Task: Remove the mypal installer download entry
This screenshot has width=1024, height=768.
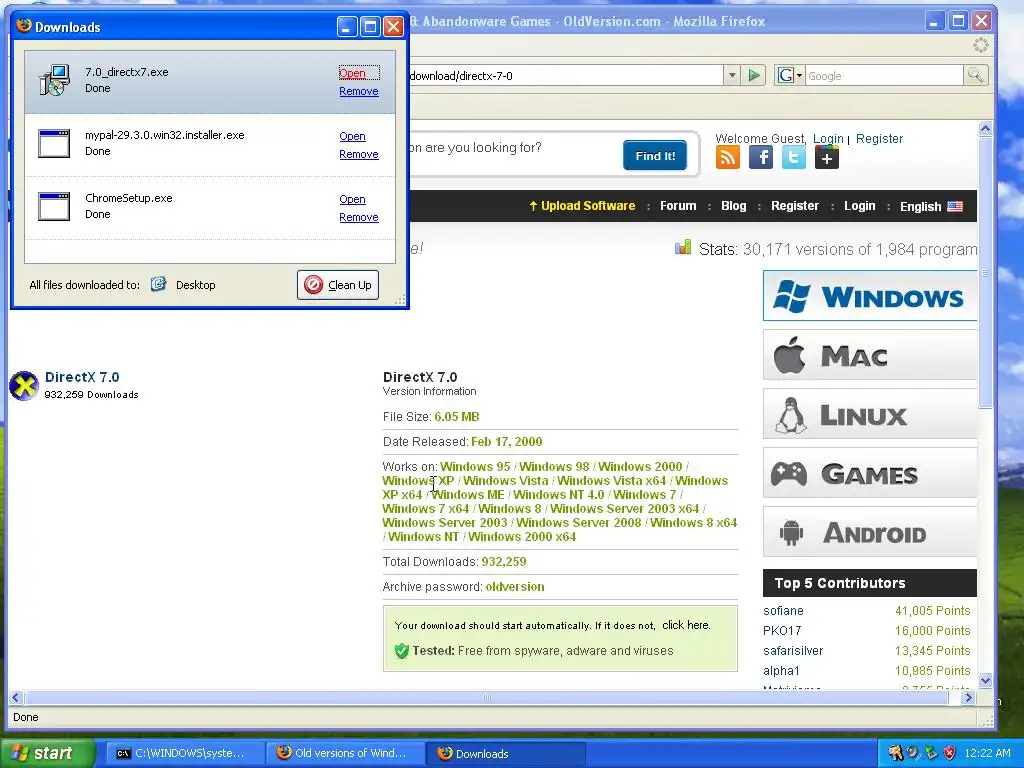Action: pos(359,154)
